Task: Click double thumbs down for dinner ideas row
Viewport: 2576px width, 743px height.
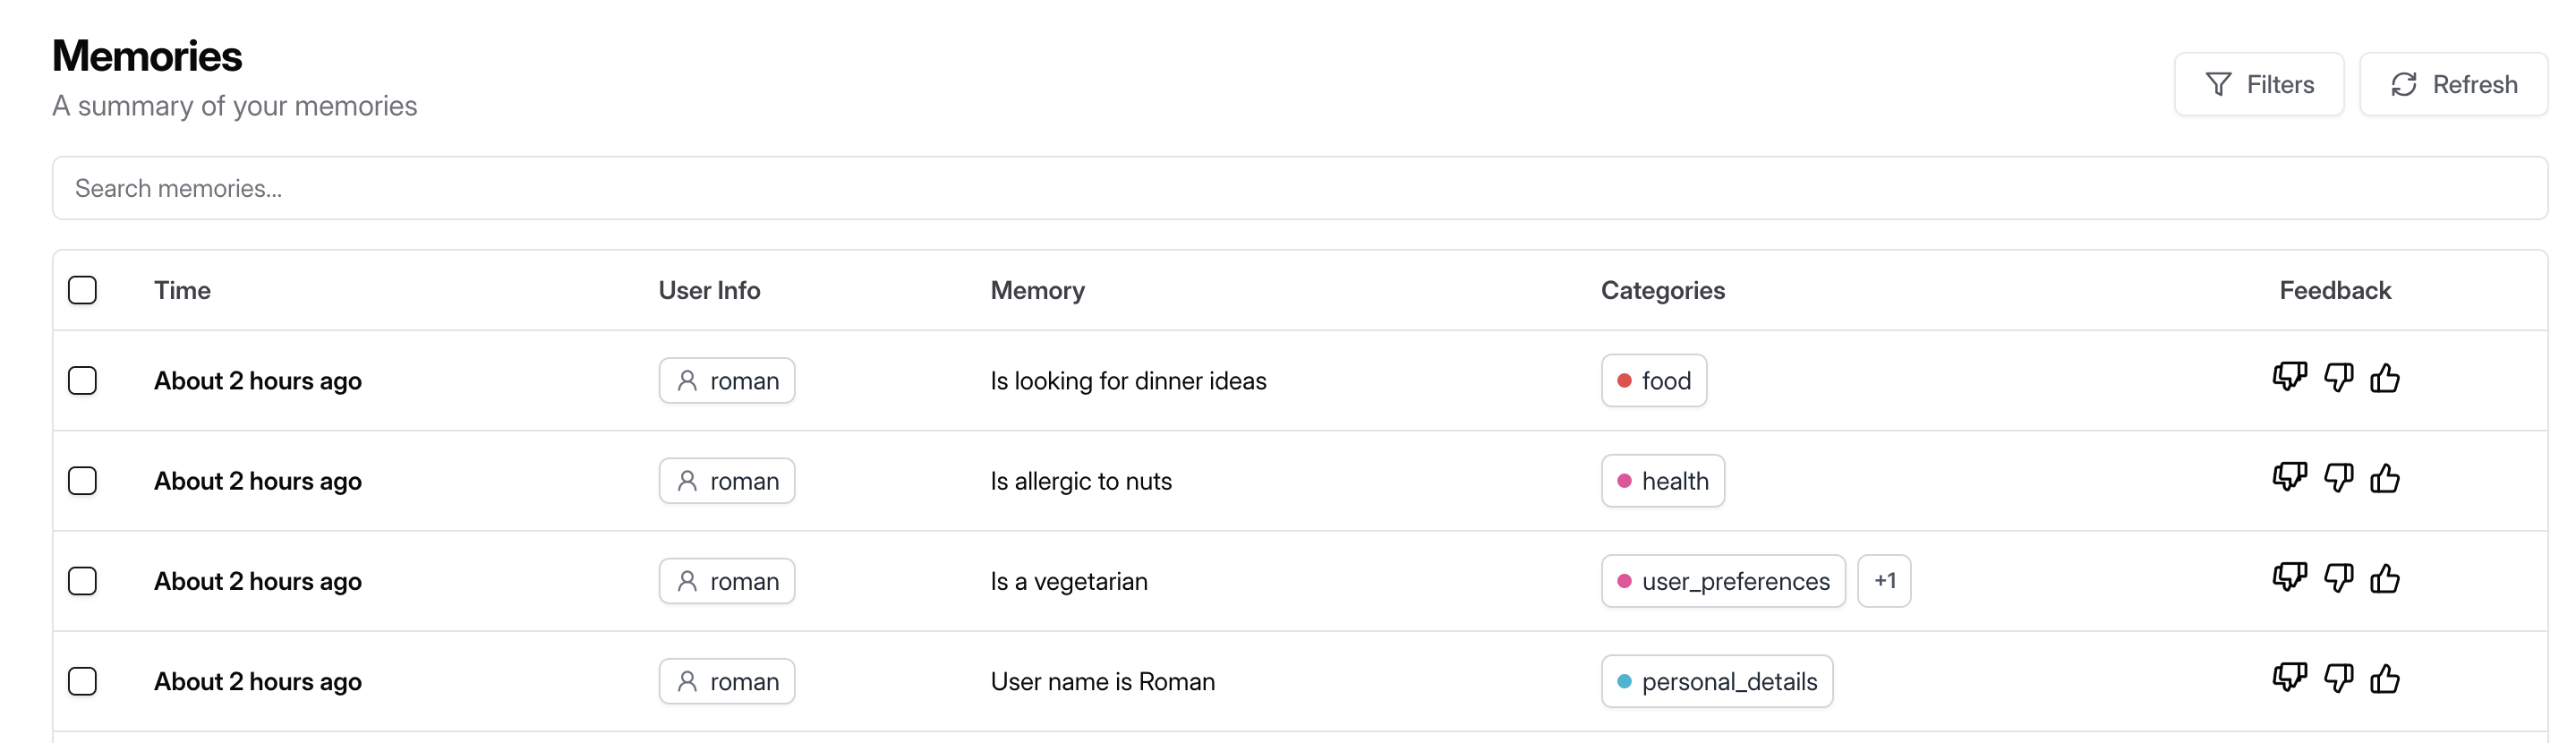Action: pyautogui.click(x=2289, y=378)
